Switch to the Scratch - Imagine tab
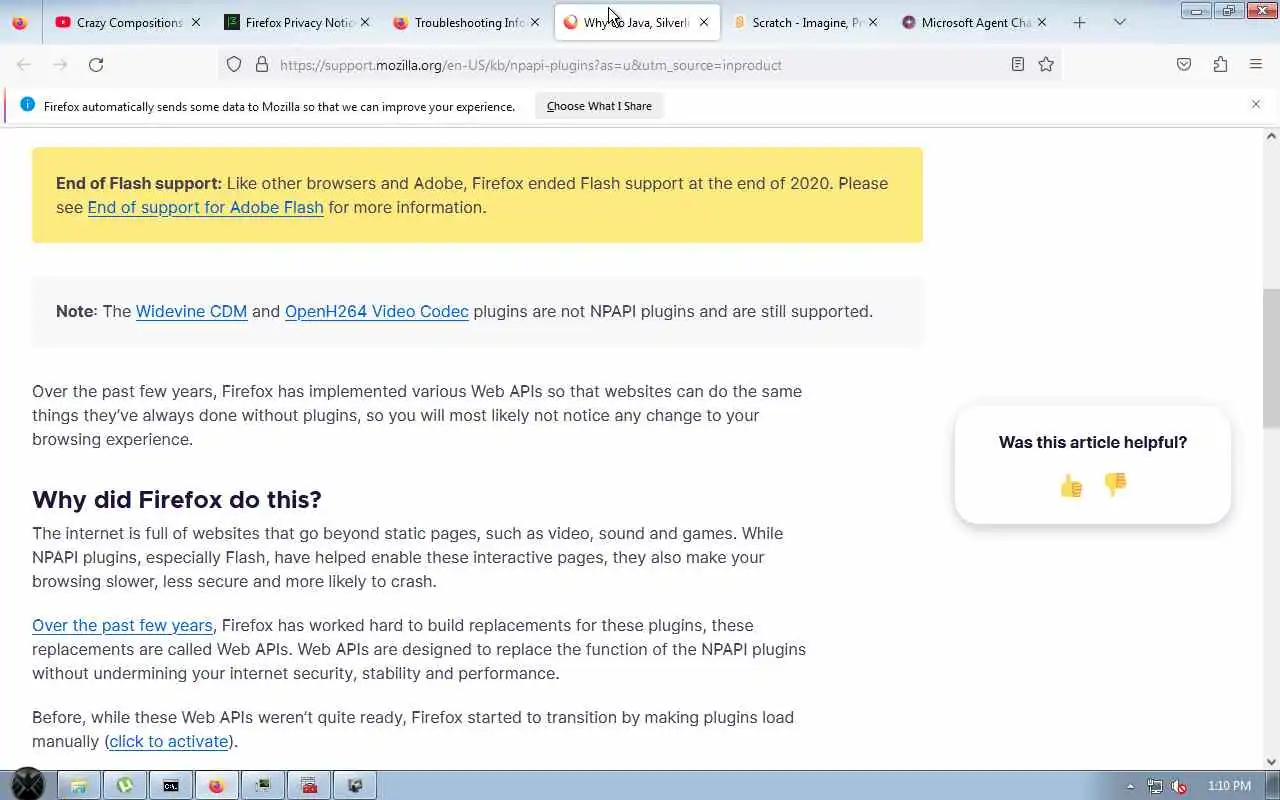1280x800 pixels. (x=805, y=22)
